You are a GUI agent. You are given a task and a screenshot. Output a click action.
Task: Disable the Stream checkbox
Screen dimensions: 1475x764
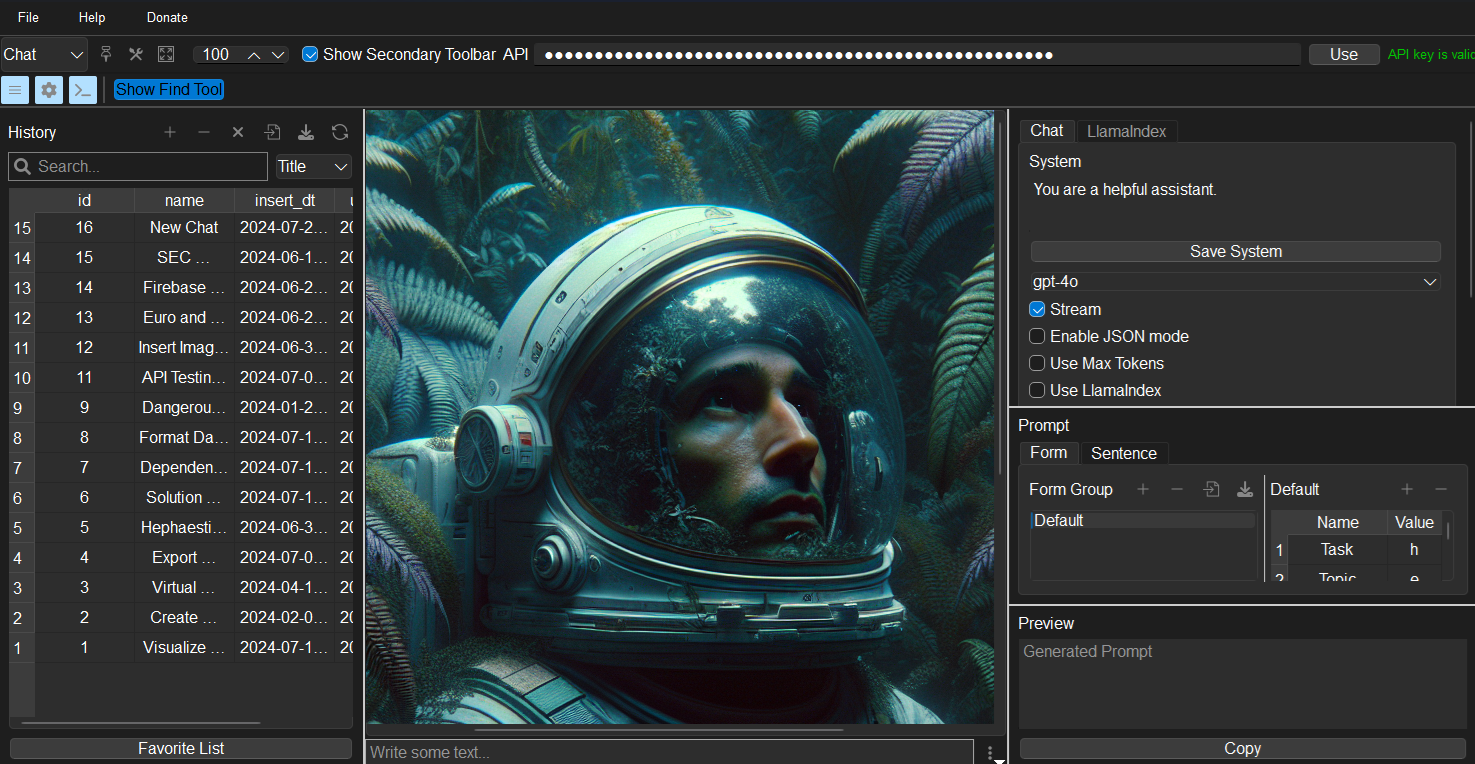coord(1037,309)
